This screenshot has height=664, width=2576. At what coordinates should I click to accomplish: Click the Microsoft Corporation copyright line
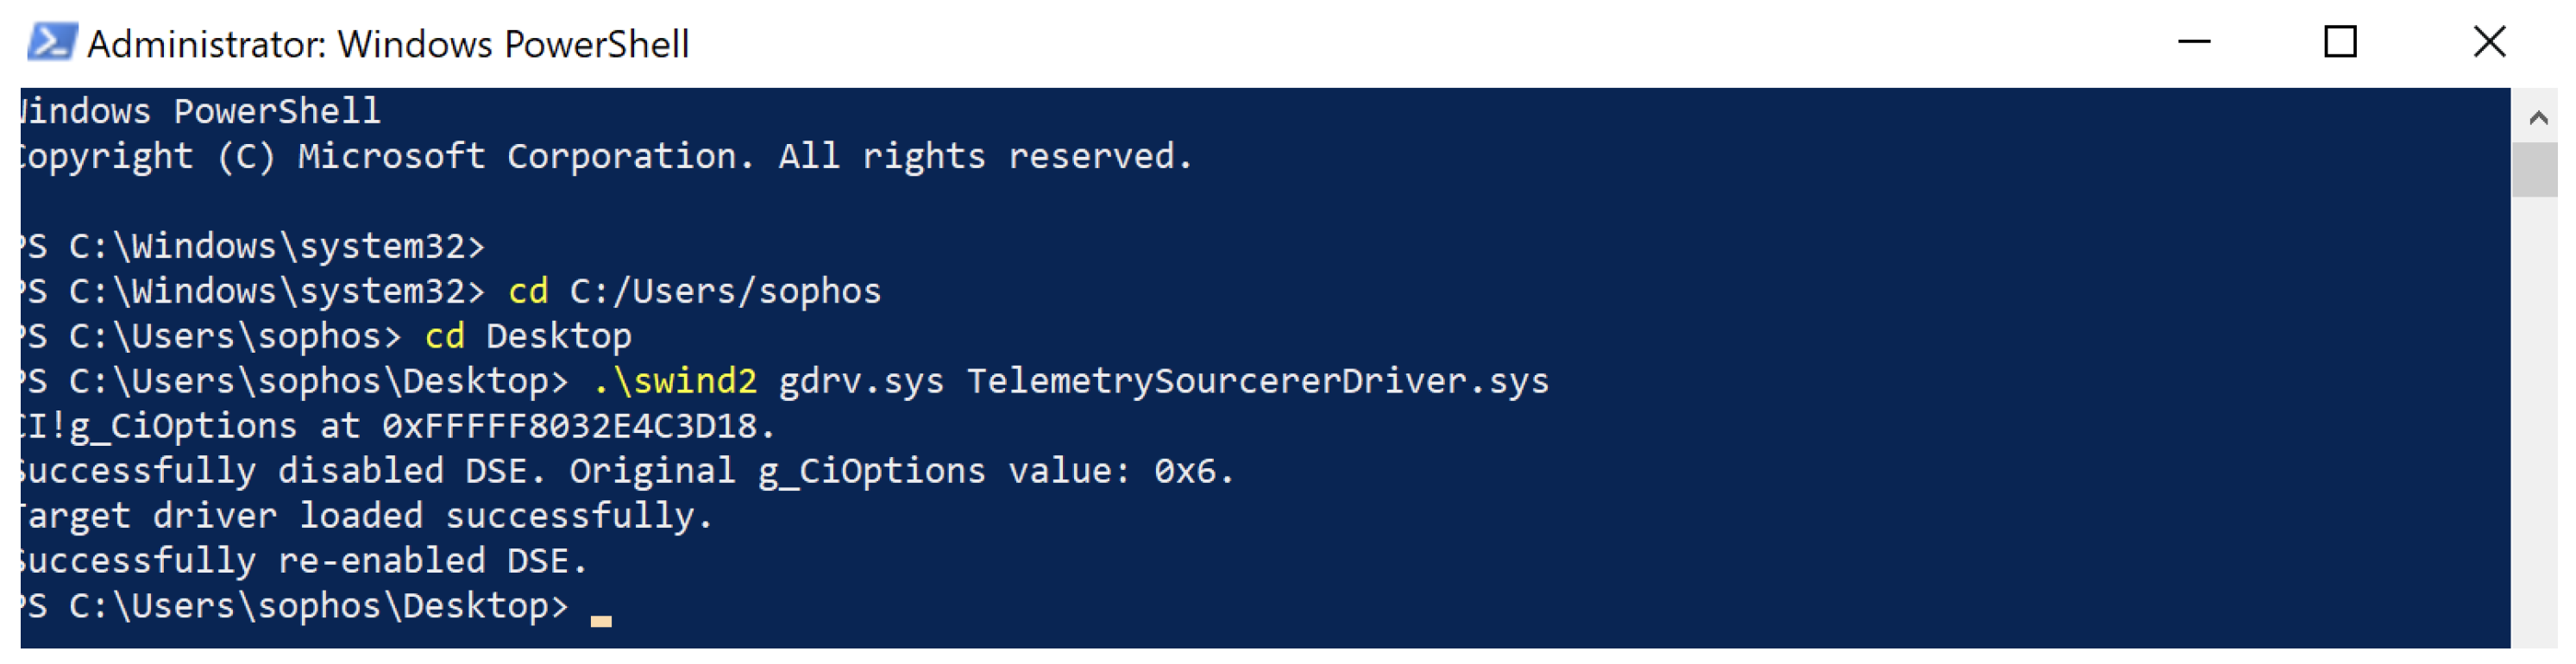coord(605,157)
